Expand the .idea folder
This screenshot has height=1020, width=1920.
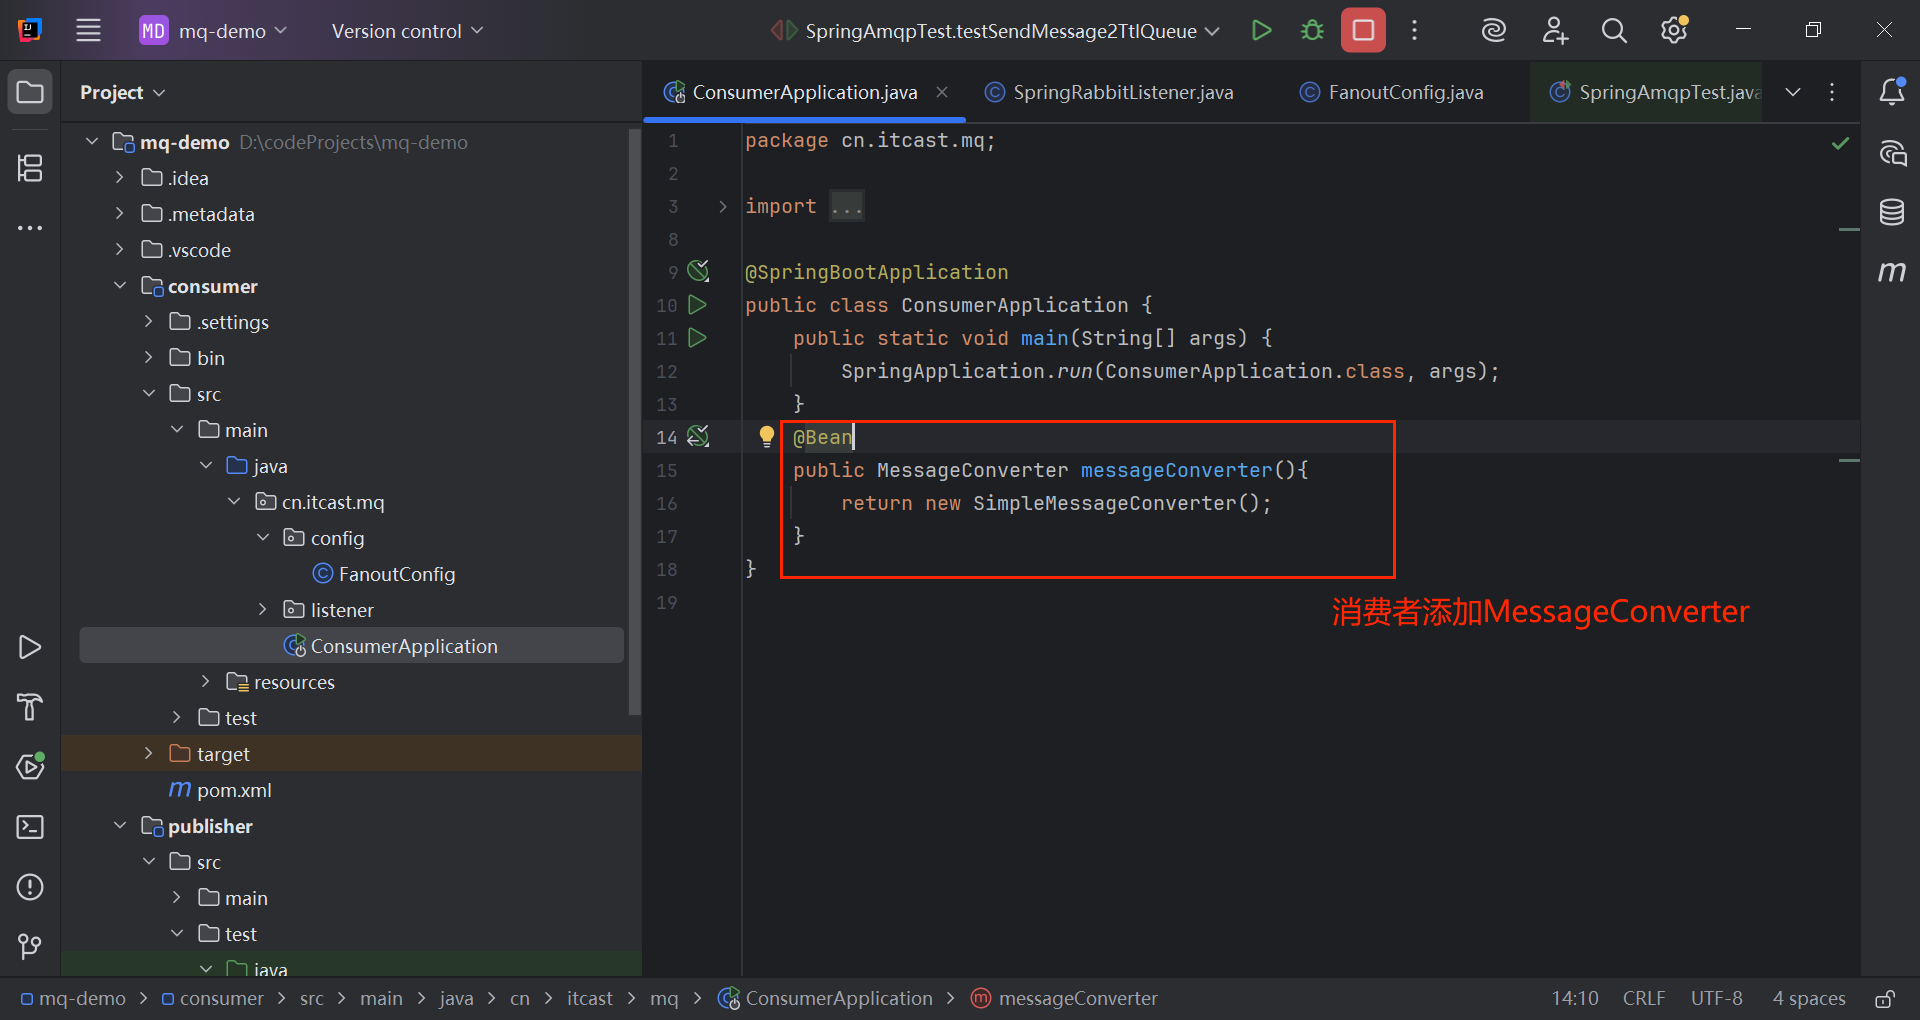point(119,177)
